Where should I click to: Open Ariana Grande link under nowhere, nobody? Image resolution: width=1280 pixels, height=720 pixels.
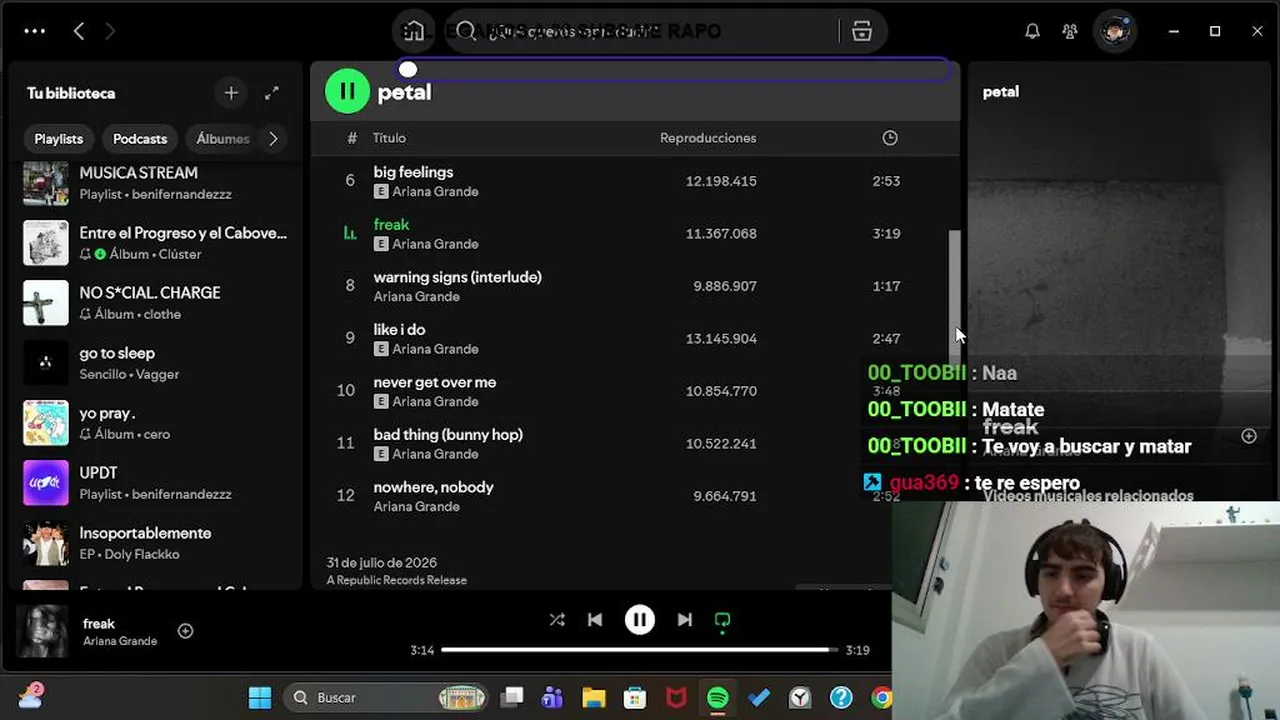tap(417, 507)
